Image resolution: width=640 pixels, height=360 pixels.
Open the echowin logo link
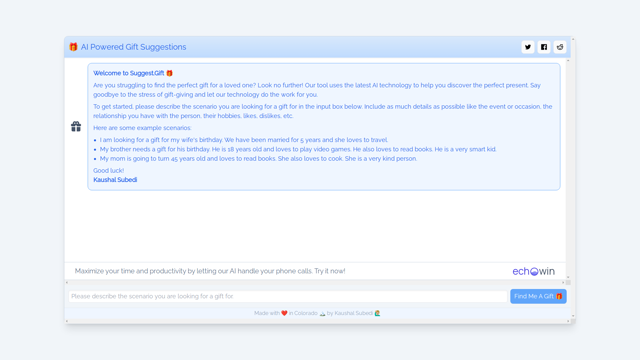533,271
